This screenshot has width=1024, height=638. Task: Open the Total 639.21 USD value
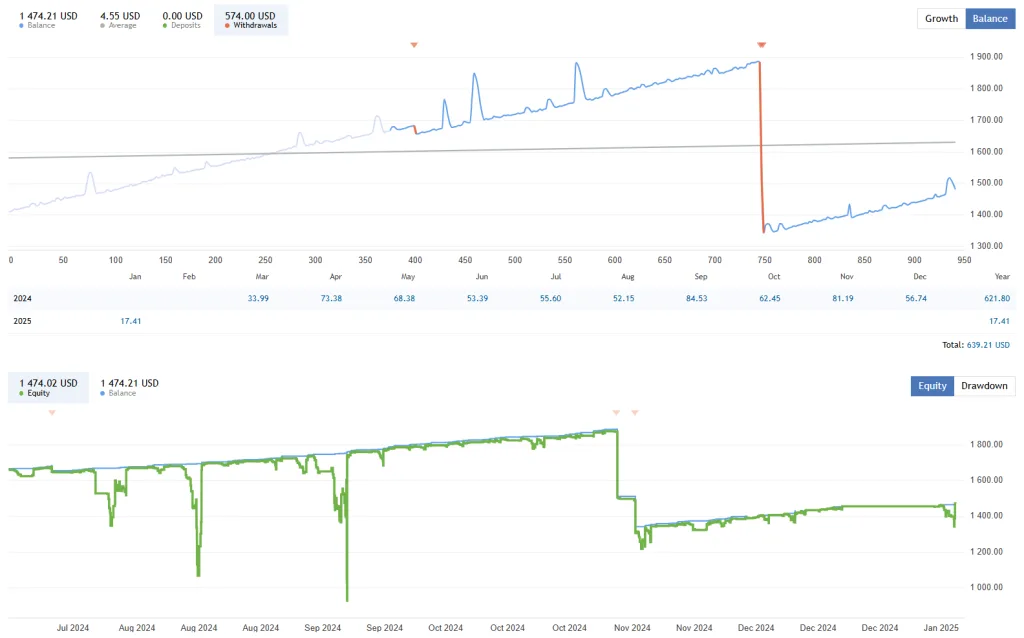click(990, 344)
